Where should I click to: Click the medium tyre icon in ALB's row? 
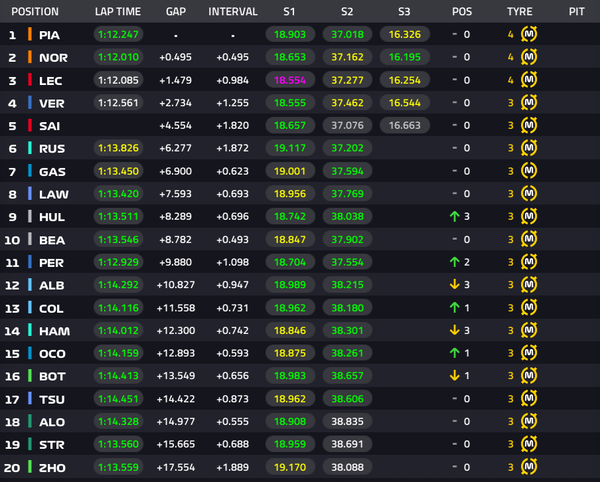529,285
